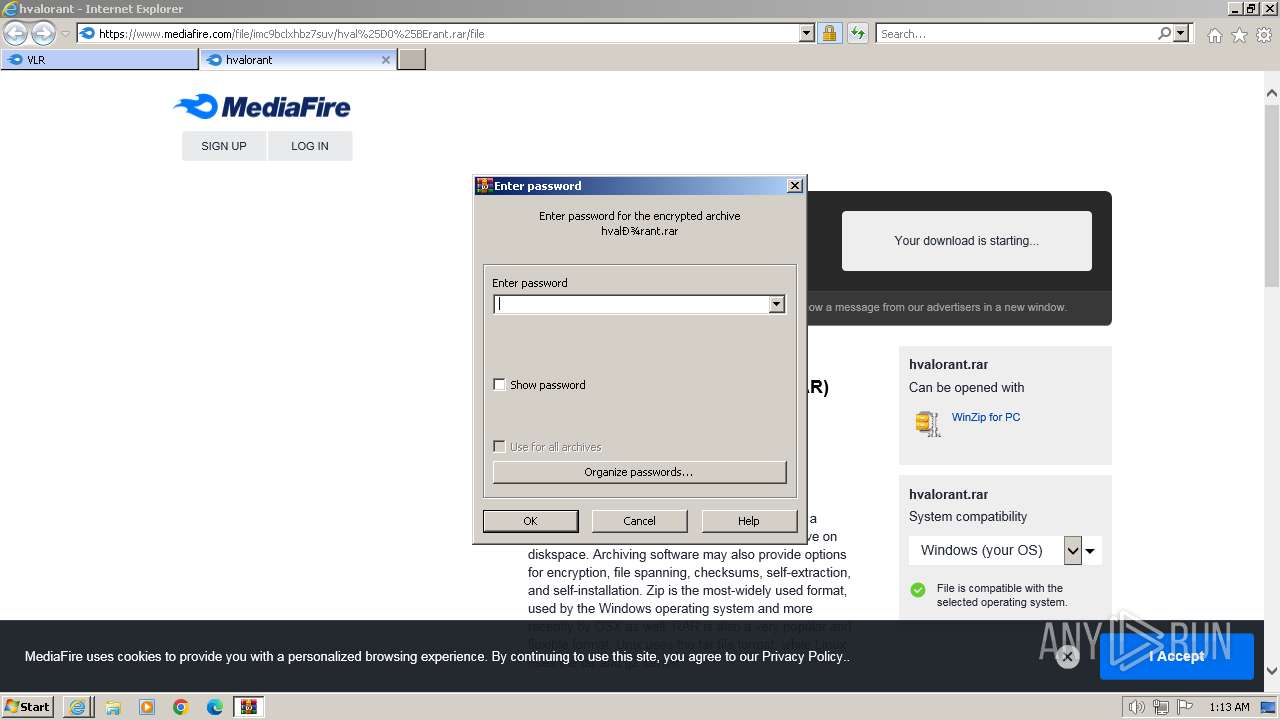1280x720 pixels.
Task: Click the WinZip for PC icon
Action: click(928, 423)
